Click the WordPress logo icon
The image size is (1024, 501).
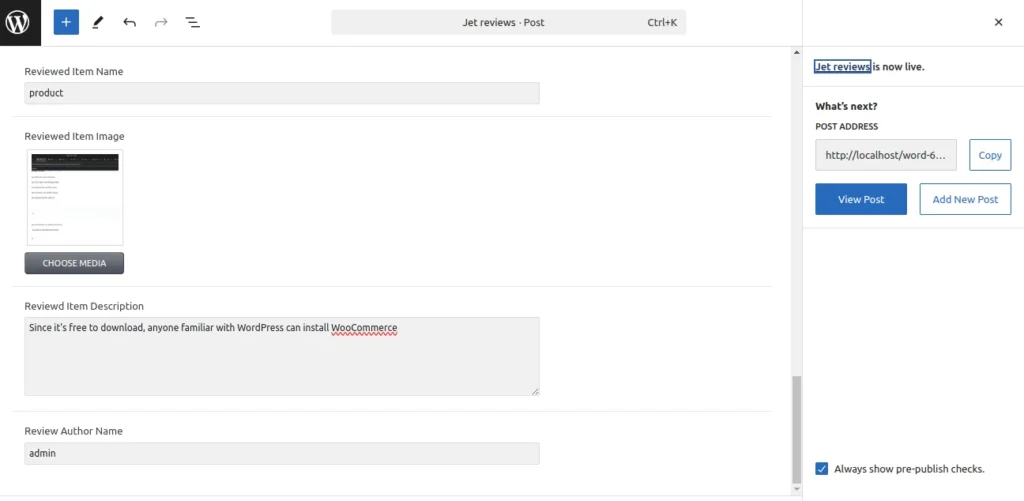pyautogui.click(x=20, y=22)
